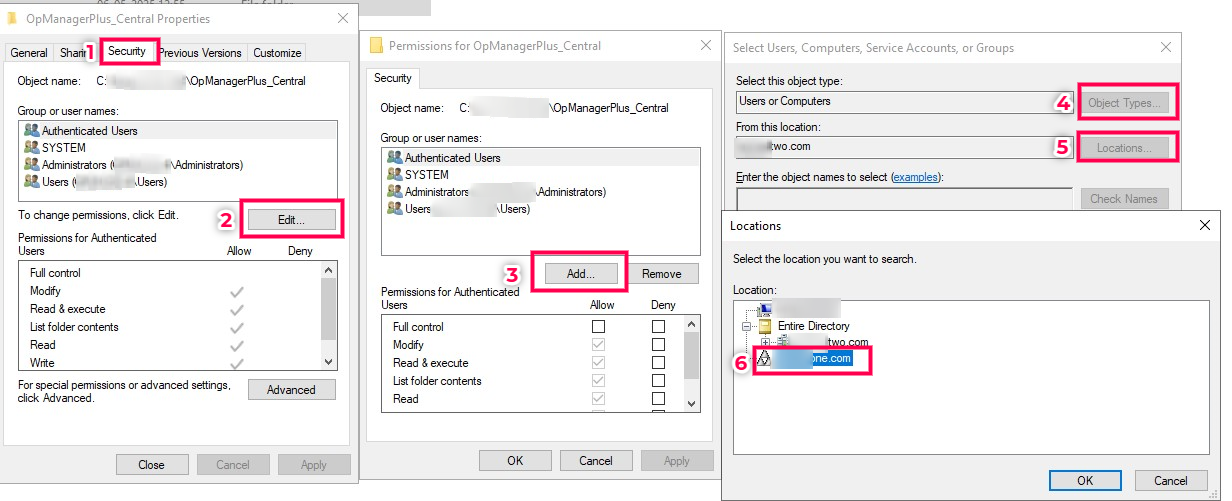Screen dimensions: 1232x501
Task: Select the Security tab in Permissions dialog
Action: click(393, 78)
